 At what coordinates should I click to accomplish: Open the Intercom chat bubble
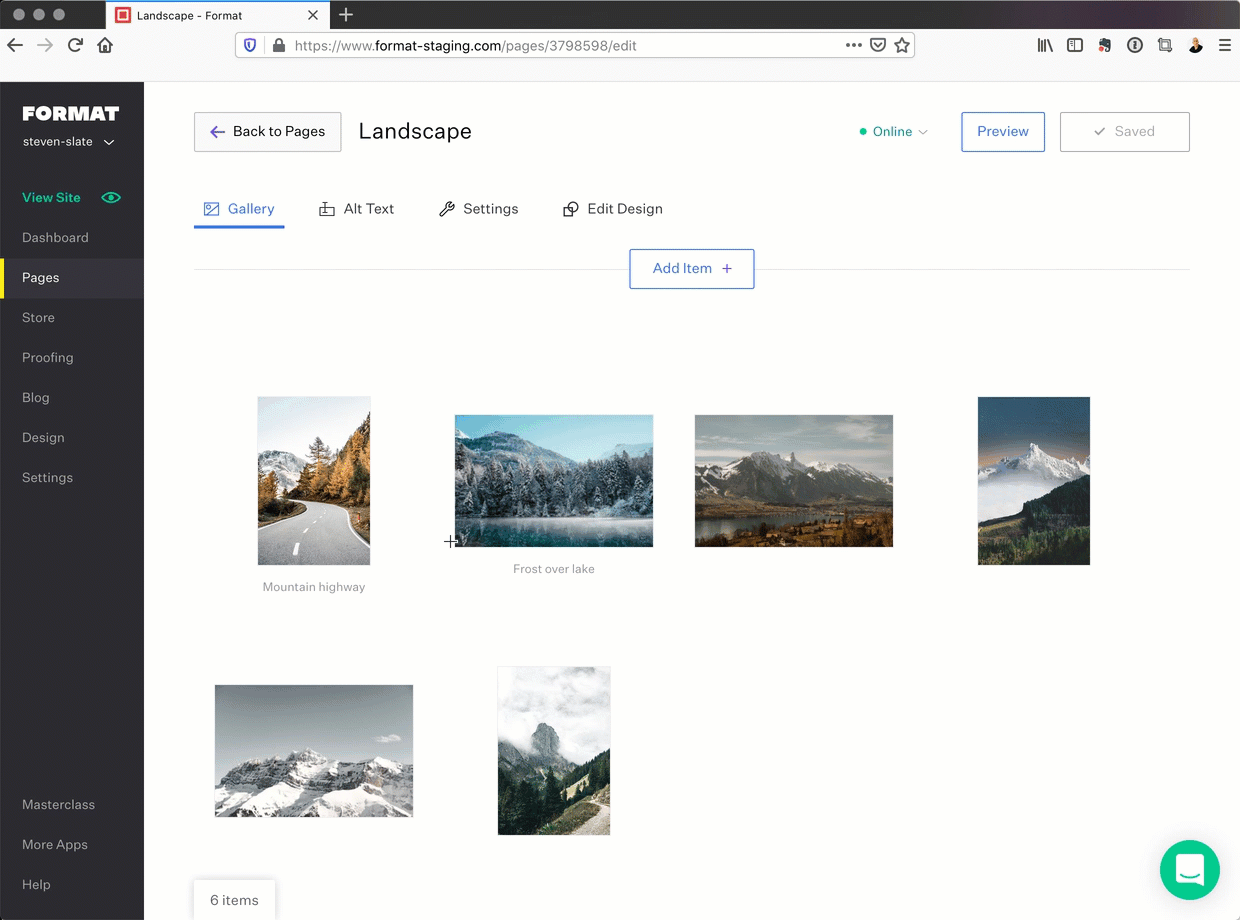[x=1190, y=870]
